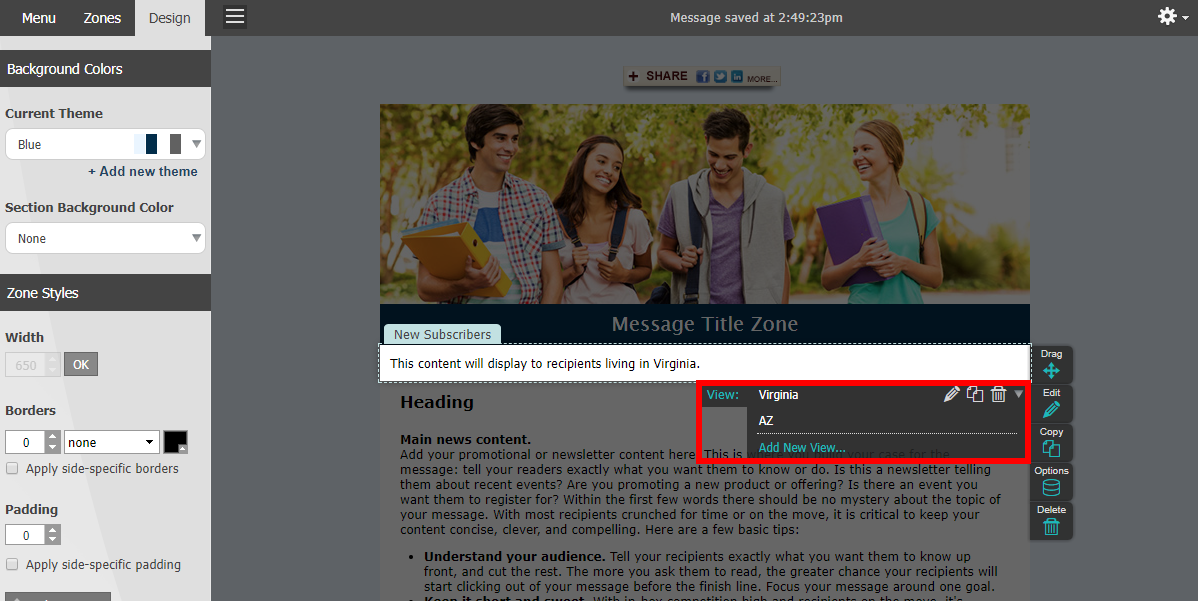Open zone Options database icon
Screen dimensions: 1198x601
1051,481
